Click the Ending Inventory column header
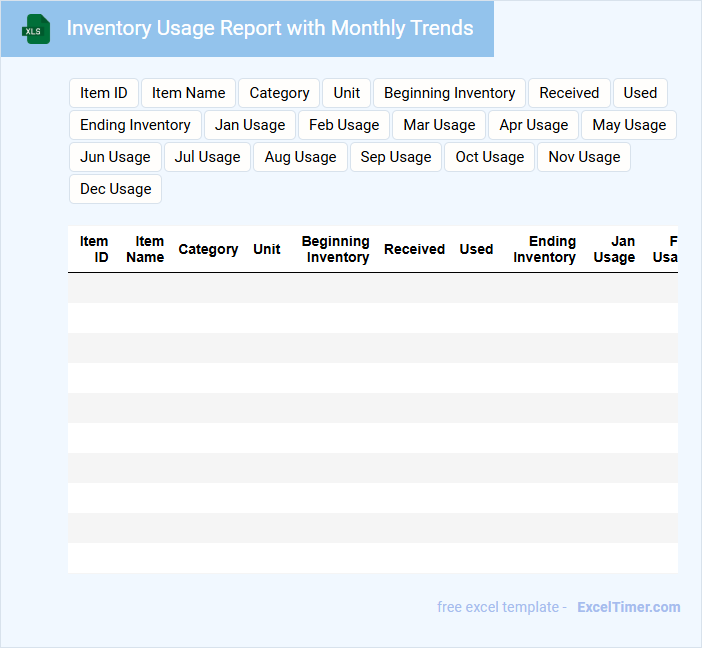702x648 pixels. click(x=545, y=249)
